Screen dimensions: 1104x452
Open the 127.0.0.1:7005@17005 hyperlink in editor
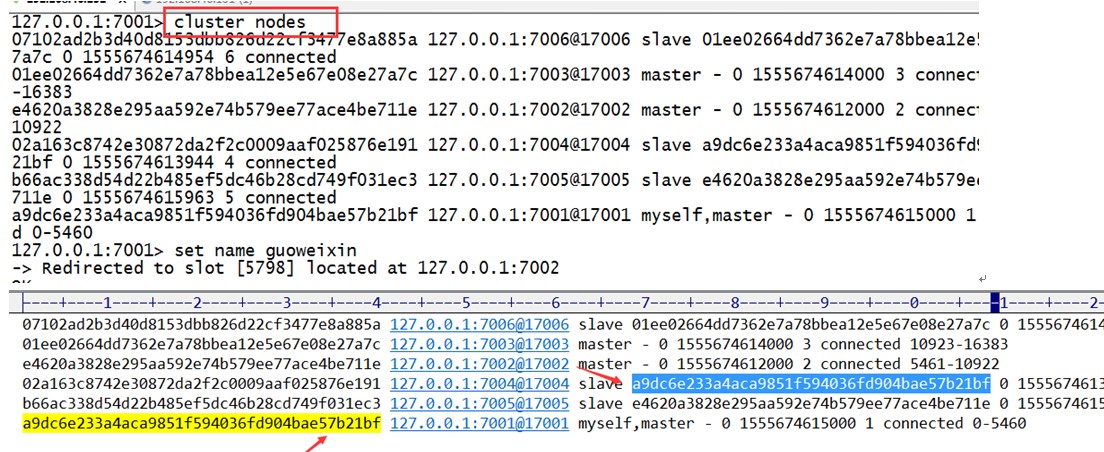click(x=479, y=403)
